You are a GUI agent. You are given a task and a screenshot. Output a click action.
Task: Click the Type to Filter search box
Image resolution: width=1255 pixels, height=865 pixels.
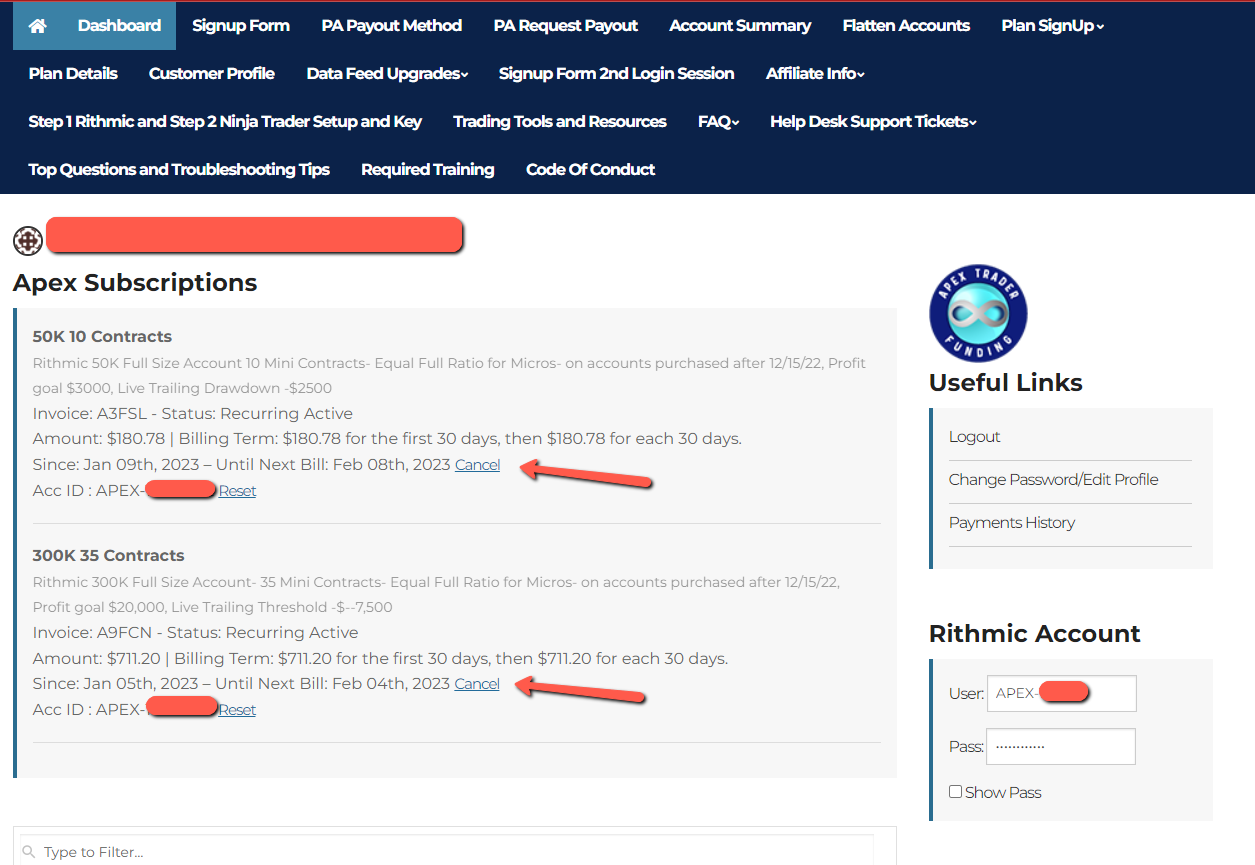(x=447, y=852)
